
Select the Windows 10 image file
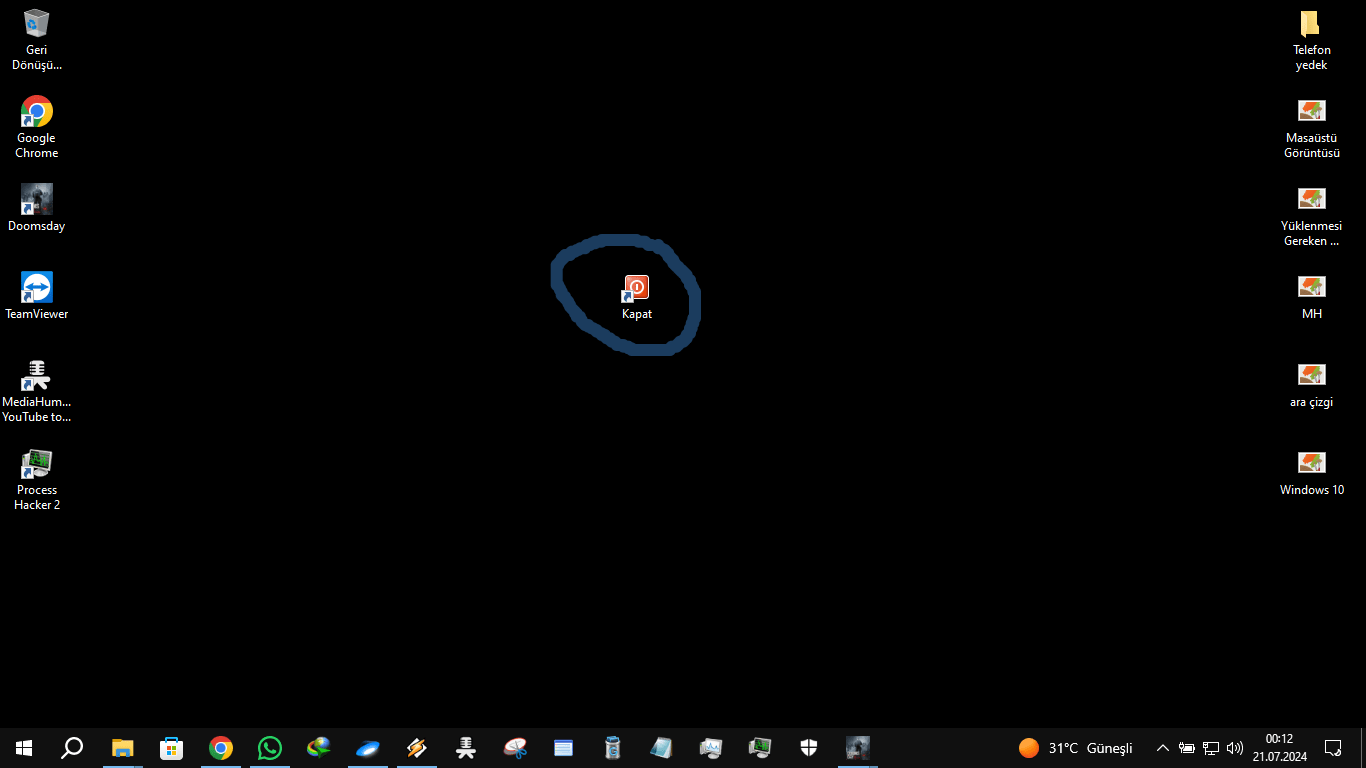point(1312,472)
